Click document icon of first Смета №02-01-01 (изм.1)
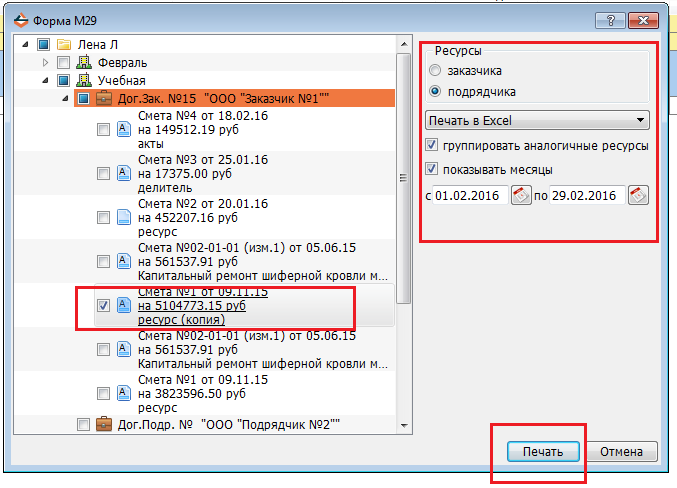 point(124,261)
